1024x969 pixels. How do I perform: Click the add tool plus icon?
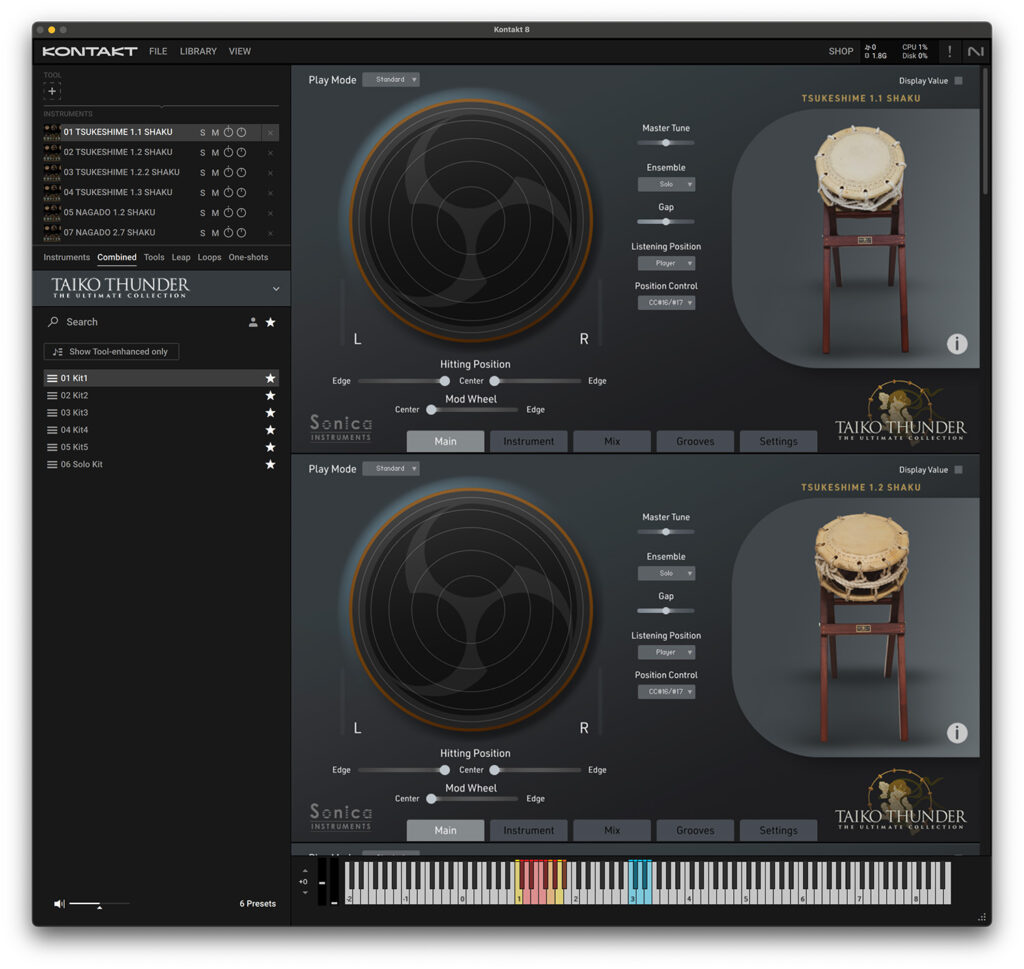click(52, 91)
